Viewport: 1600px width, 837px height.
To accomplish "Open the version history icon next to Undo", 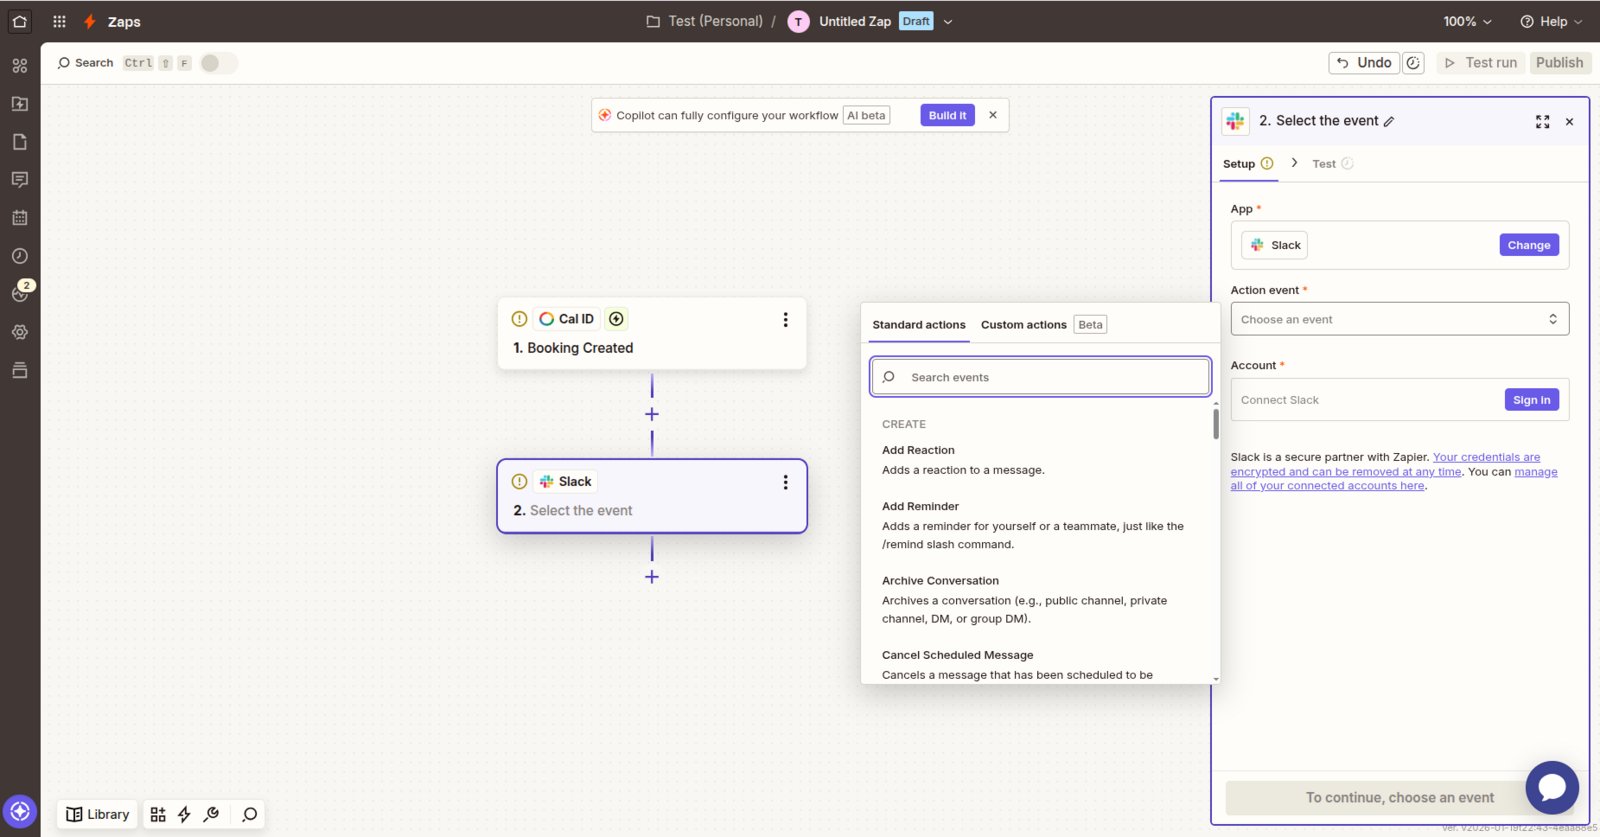I will pos(1413,63).
